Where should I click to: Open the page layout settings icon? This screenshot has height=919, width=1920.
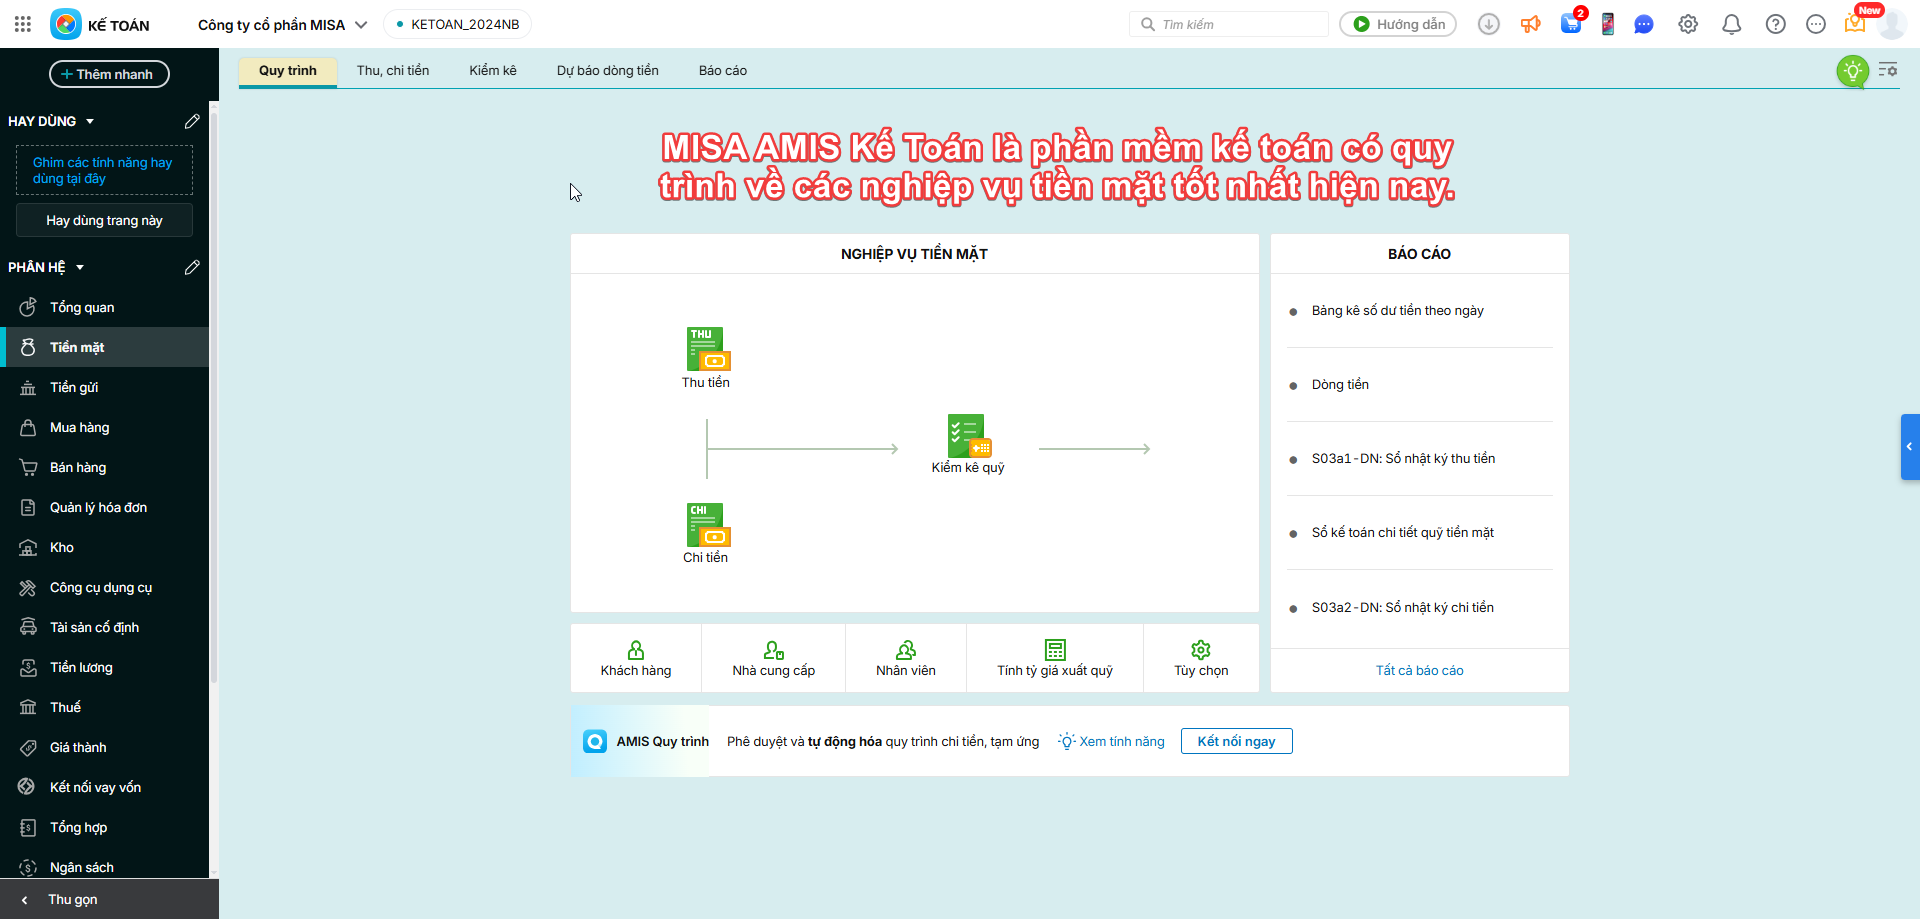click(1888, 70)
